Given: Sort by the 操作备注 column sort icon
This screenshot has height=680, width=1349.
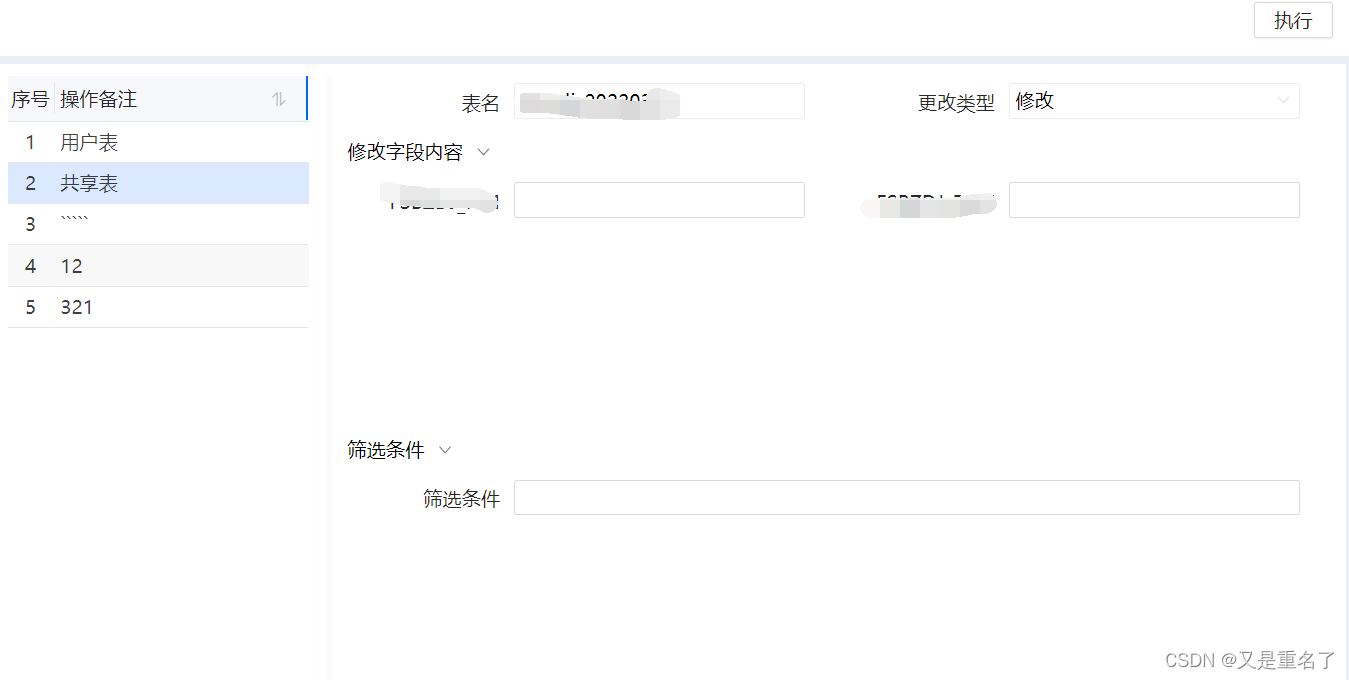Looking at the screenshot, I should (x=279, y=99).
